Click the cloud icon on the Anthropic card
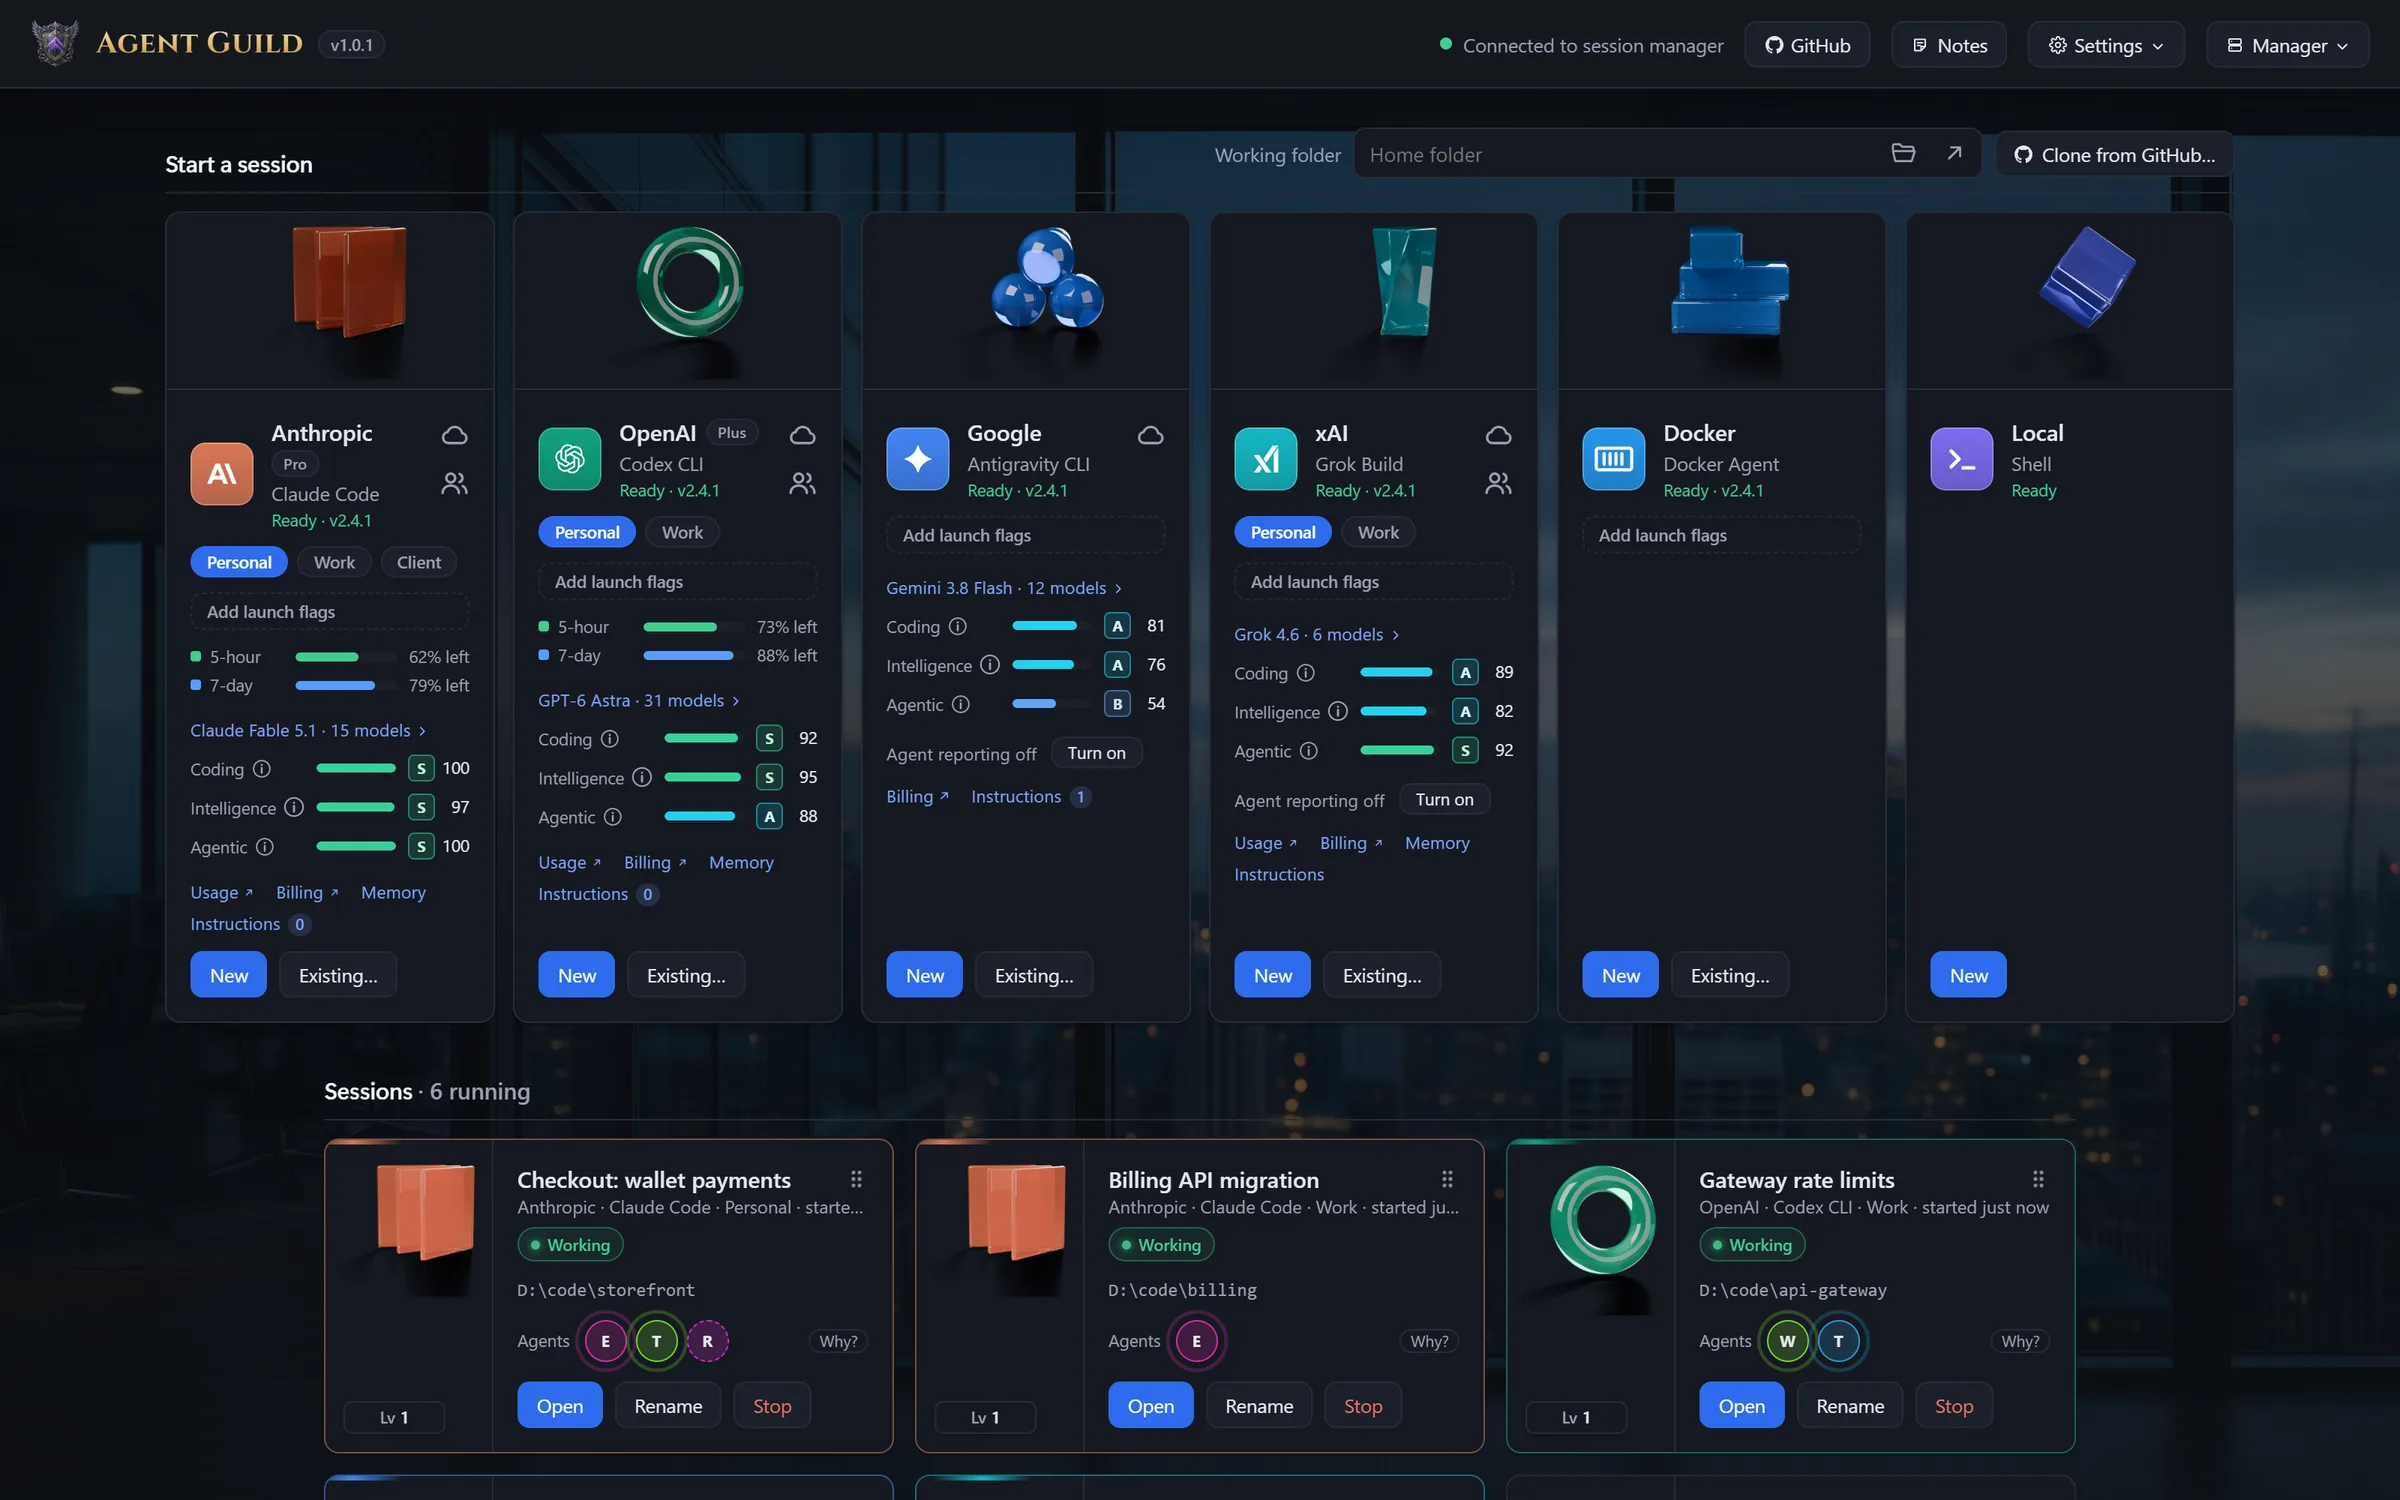The image size is (2400, 1500). [454, 435]
